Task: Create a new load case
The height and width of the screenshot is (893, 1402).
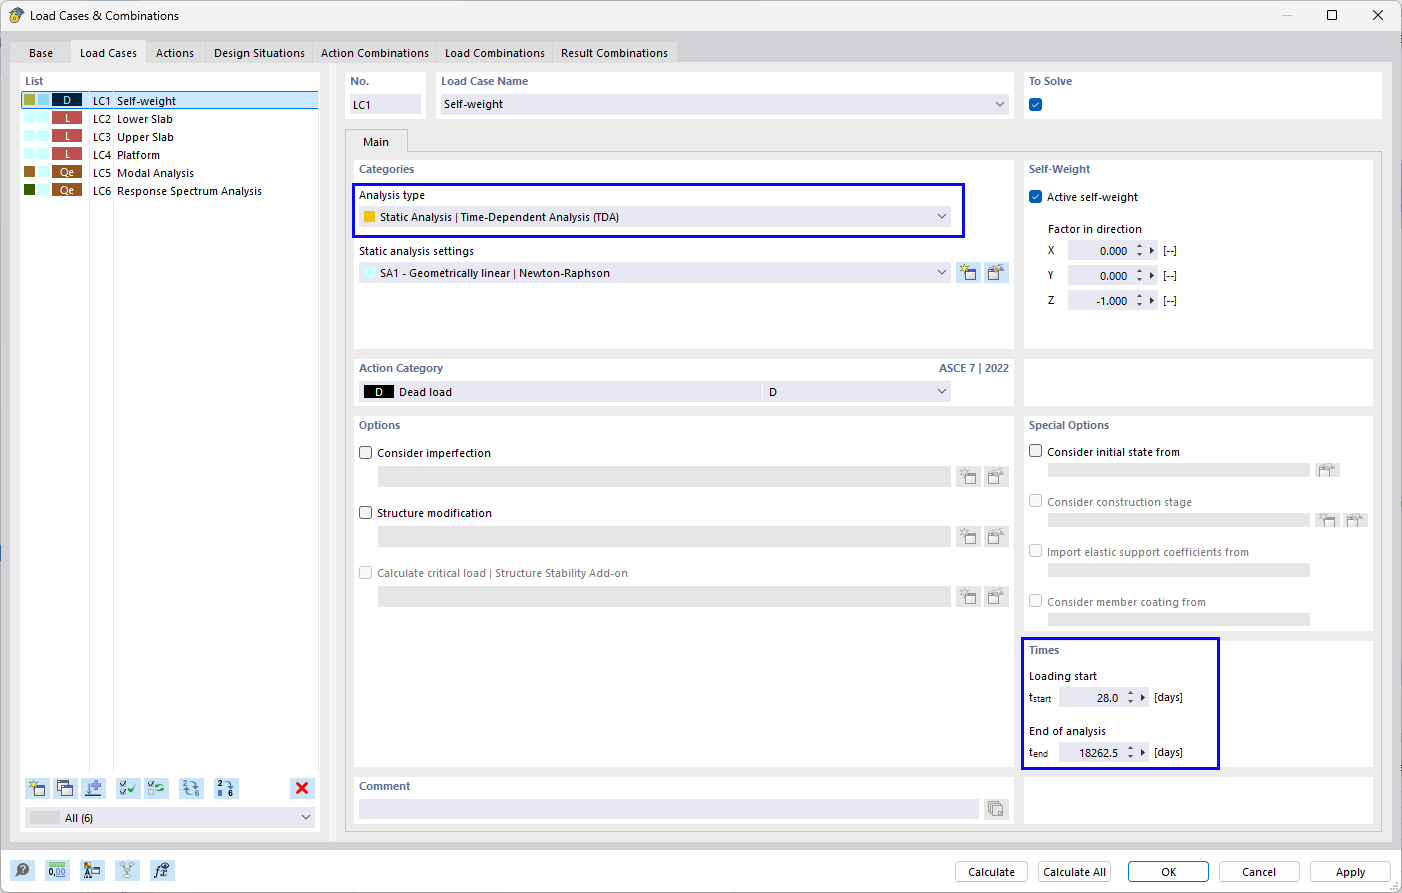Action: tap(37, 788)
